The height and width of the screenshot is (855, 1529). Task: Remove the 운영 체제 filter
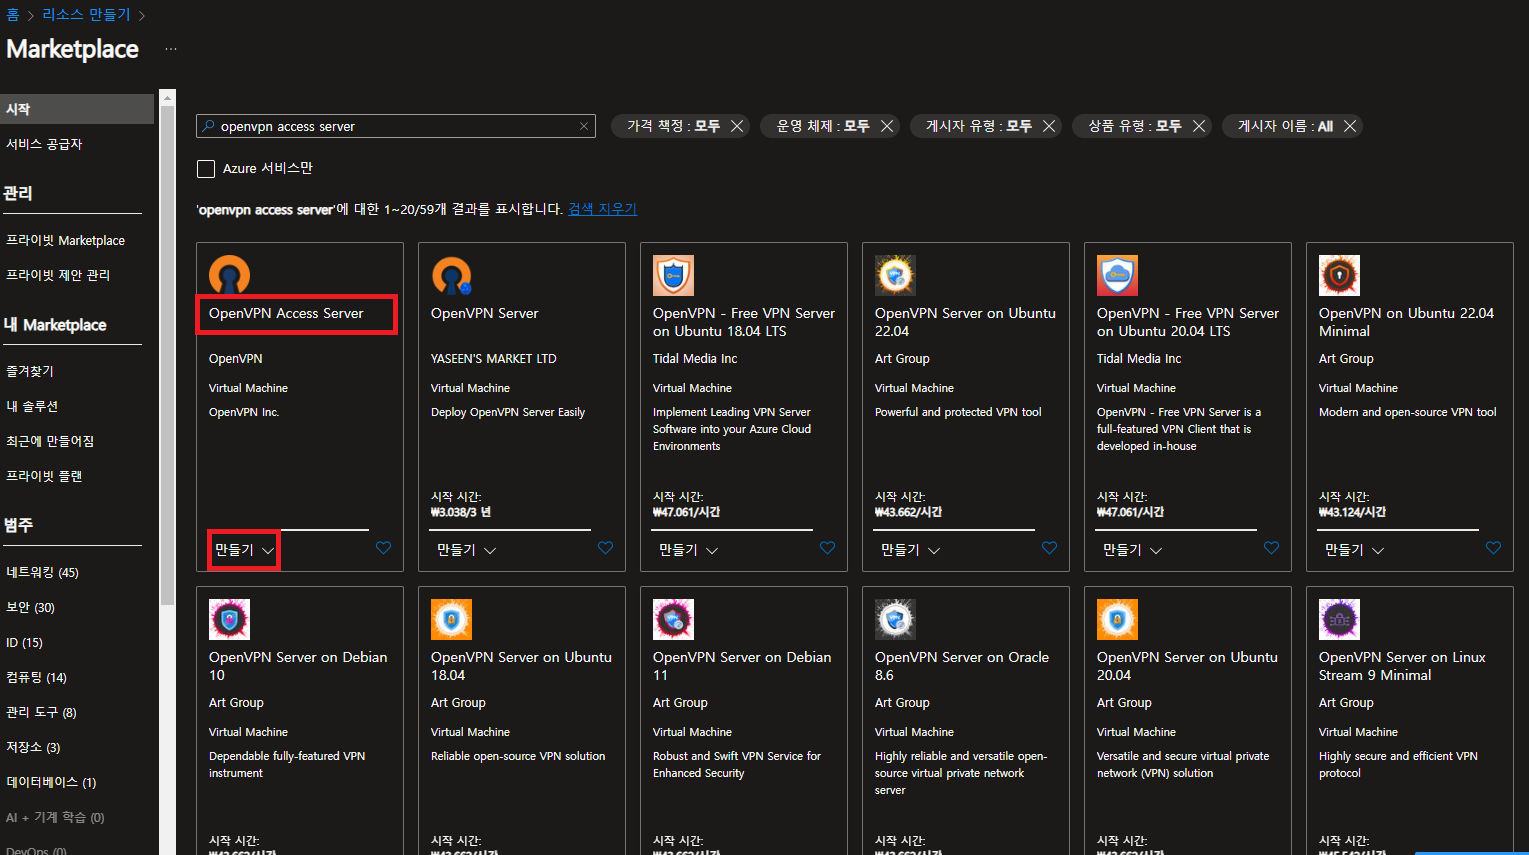click(x=887, y=126)
